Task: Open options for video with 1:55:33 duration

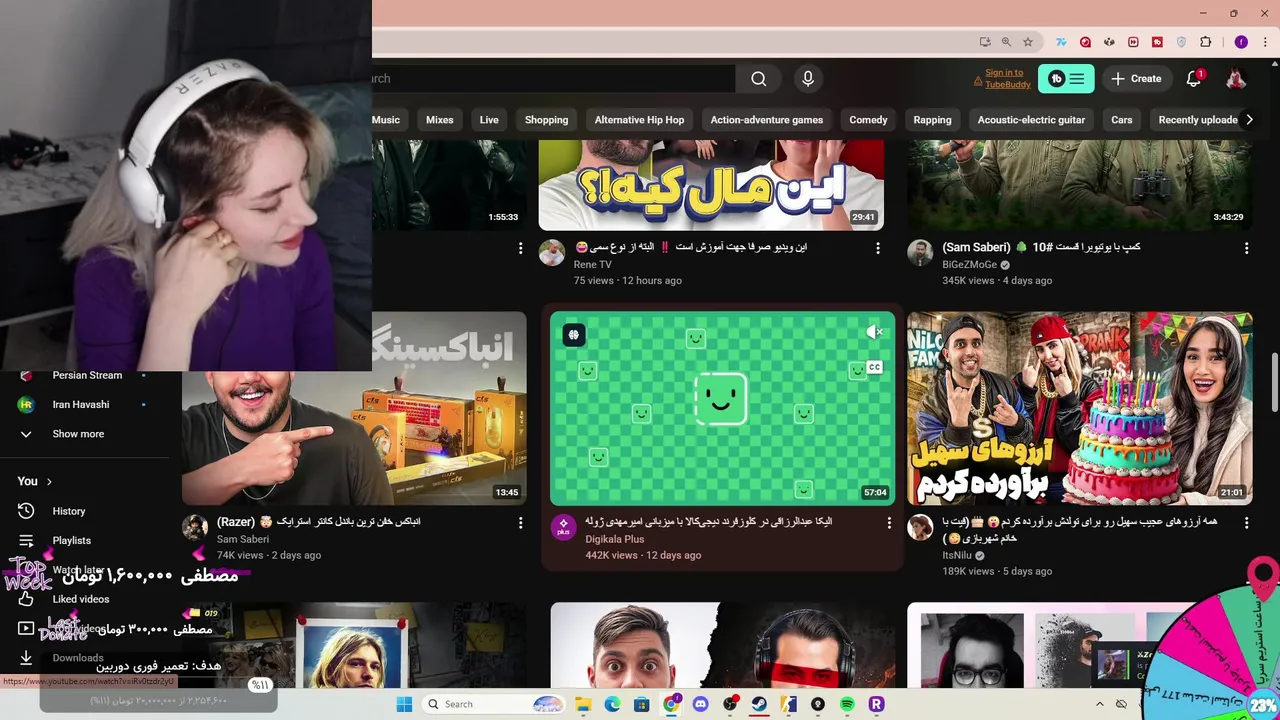Action: point(520,248)
